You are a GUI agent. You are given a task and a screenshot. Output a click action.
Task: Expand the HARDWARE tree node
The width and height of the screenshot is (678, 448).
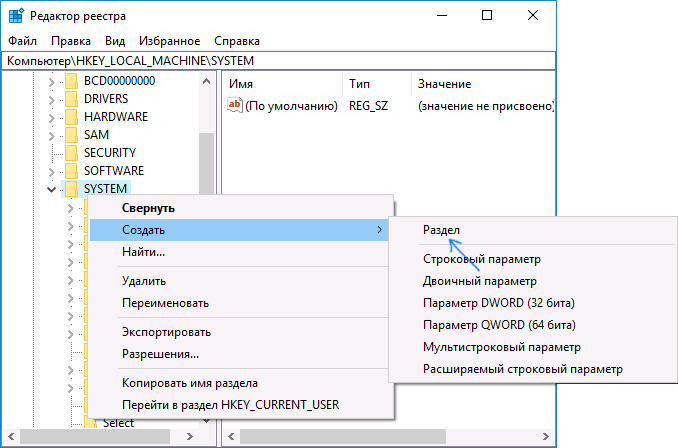[x=51, y=117]
